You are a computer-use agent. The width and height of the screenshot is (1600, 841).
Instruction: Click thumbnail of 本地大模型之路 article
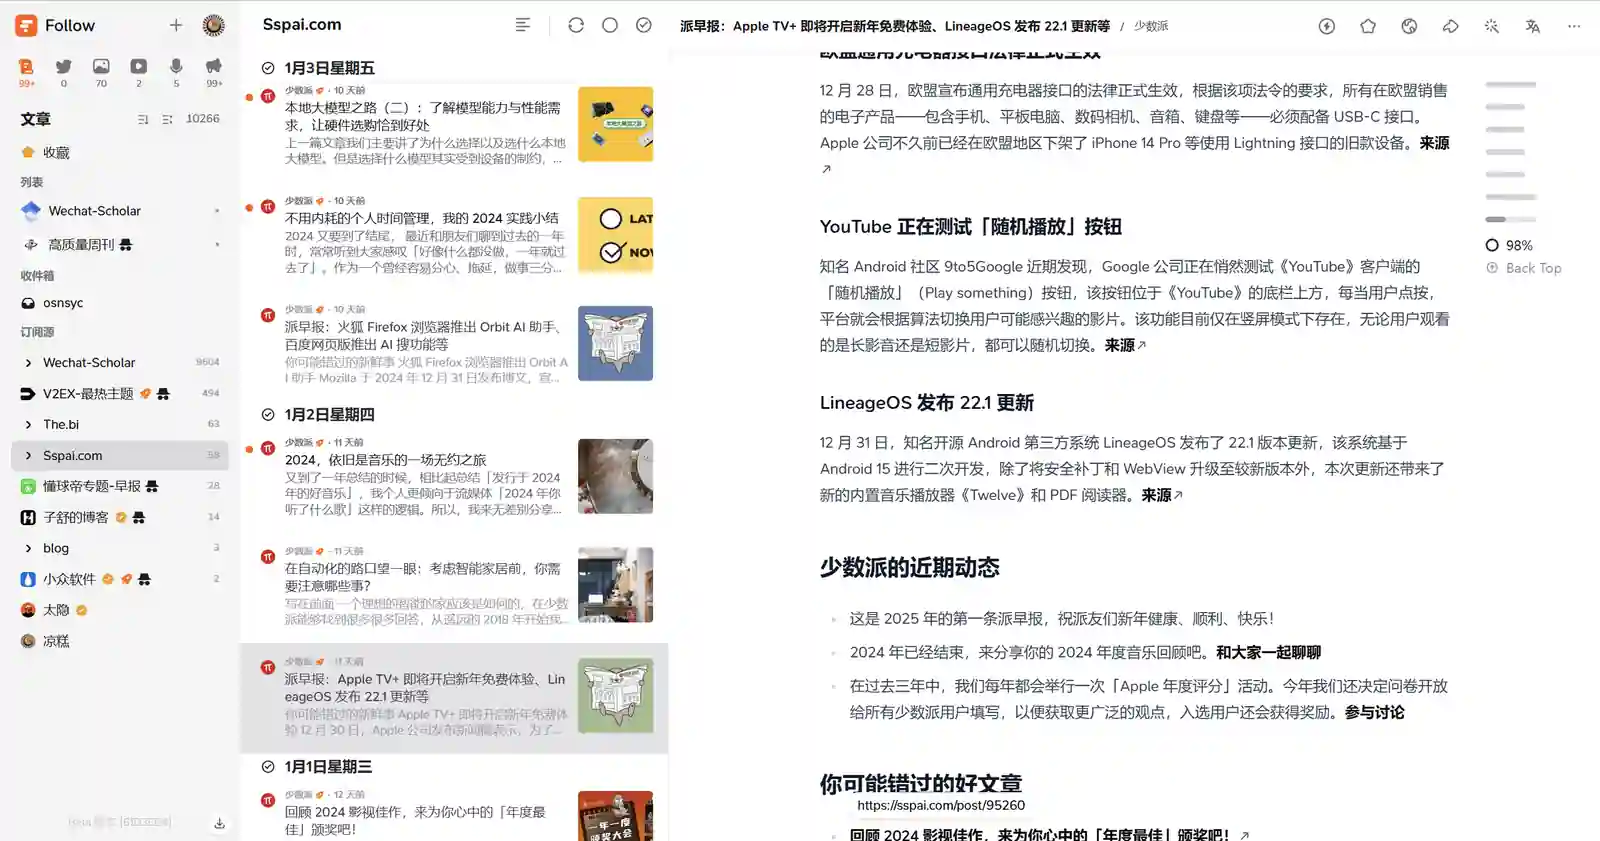[x=616, y=125]
